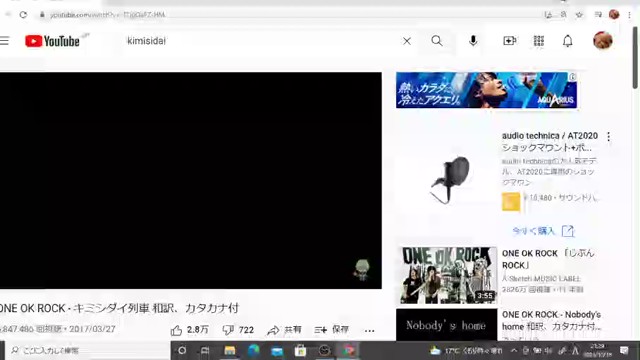Click the kimisidai search input field
Screen dimensions: 640x360
(261, 41)
